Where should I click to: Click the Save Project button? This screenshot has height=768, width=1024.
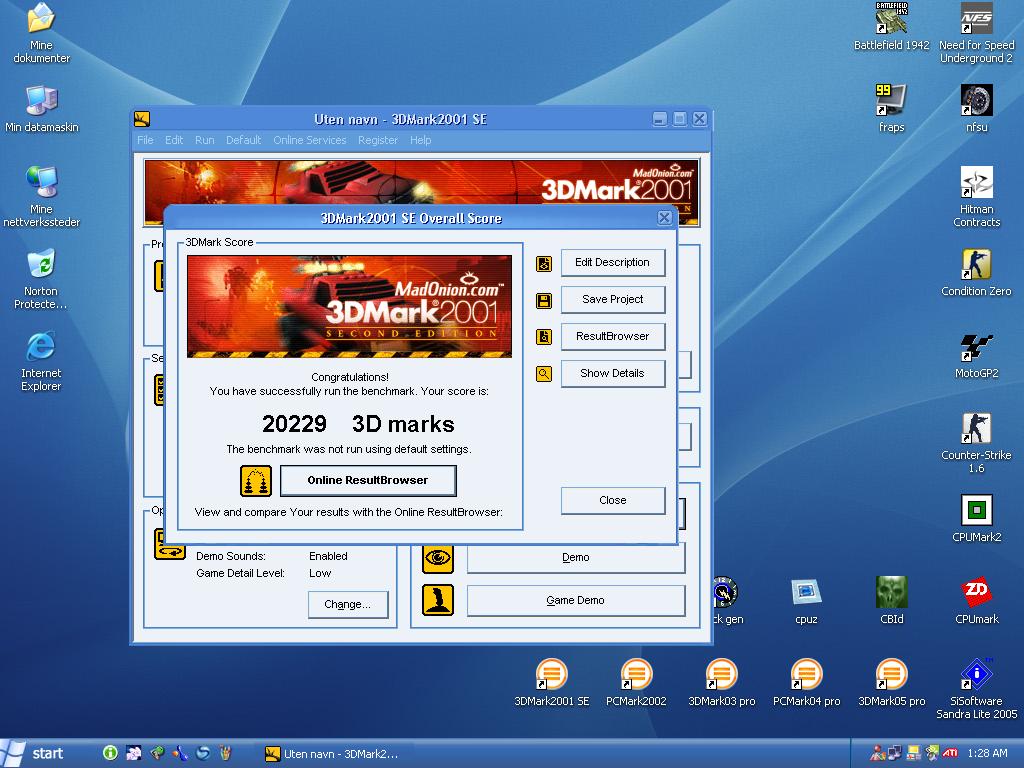pyautogui.click(x=613, y=300)
